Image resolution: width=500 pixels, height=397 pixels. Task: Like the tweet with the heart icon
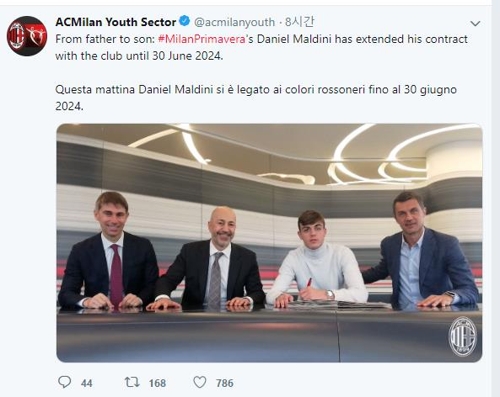pos(200,382)
